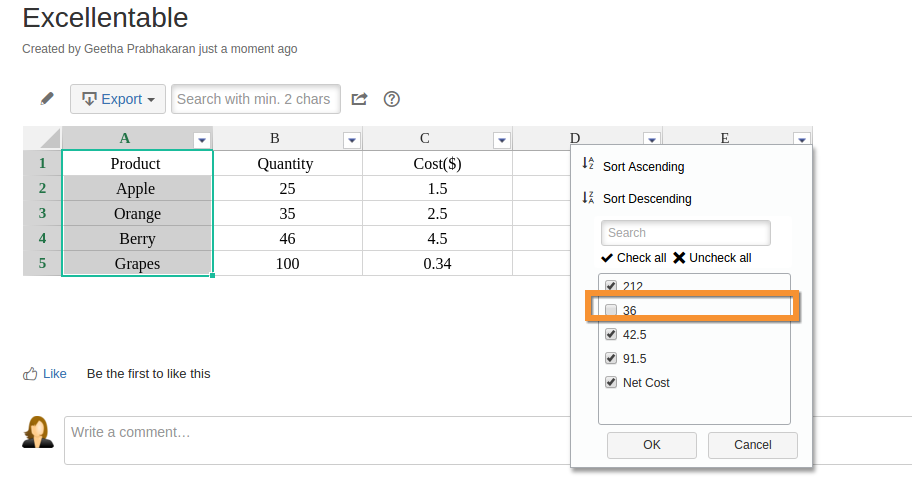Click the Sort Ascending icon
Image resolution: width=912 pixels, height=487 pixels.
tap(588, 163)
